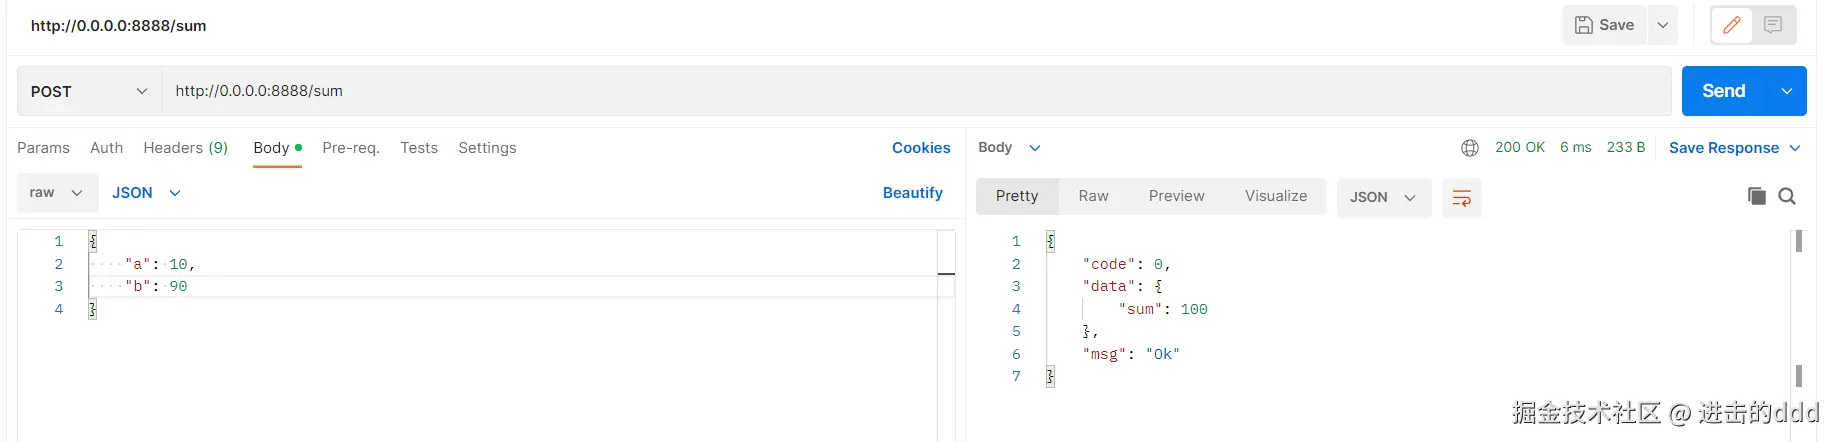Search the response with magnifier icon
Viewport: 1836px width, 442px height.
coord(1787,196)
